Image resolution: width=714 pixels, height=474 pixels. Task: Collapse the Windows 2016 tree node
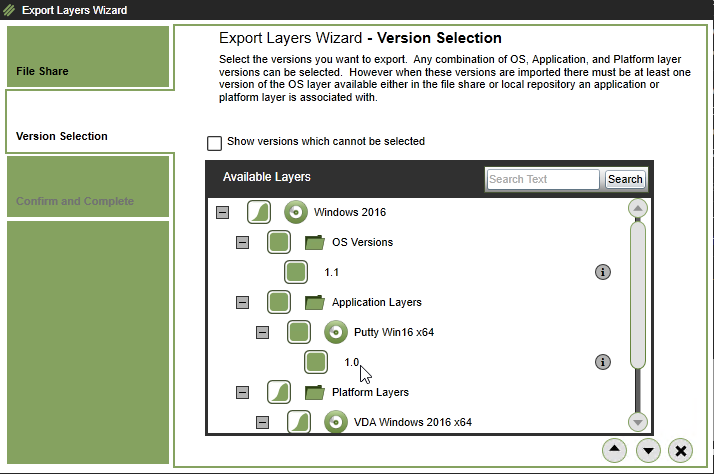click(x=222, y=212)
